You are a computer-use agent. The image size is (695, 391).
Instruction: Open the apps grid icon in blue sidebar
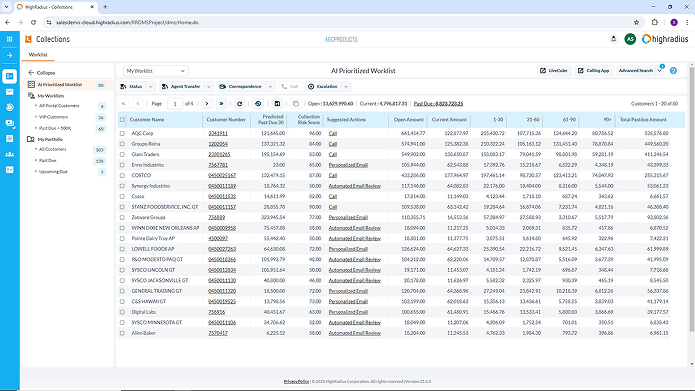point(9,39)
